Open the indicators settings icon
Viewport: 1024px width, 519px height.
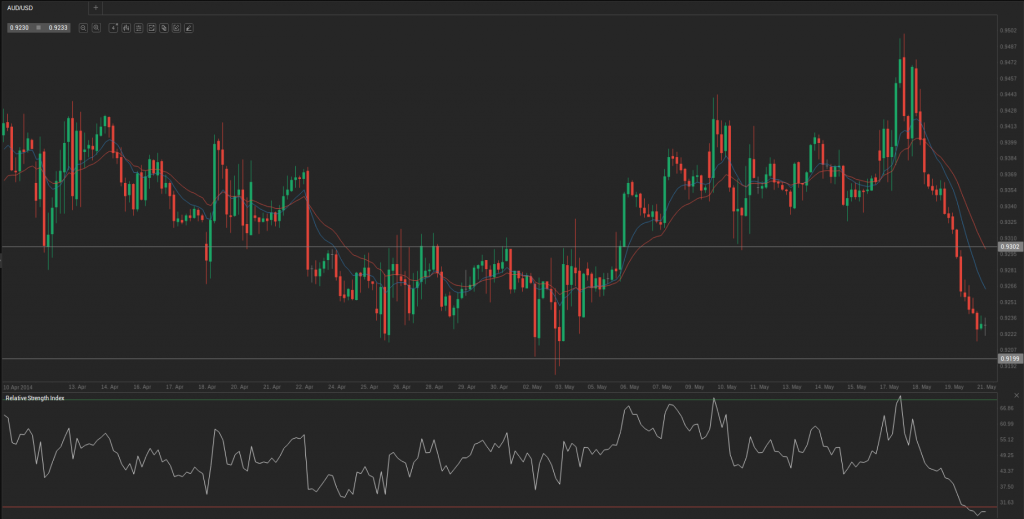(138, 28)
